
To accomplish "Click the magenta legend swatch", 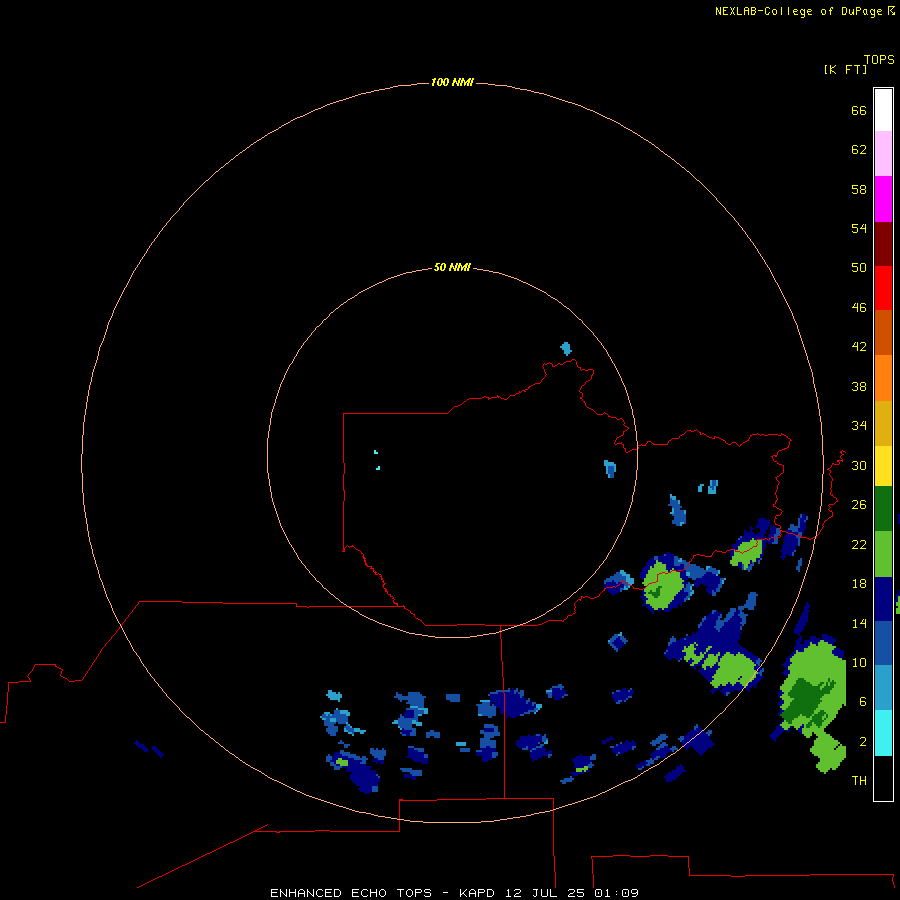I will point(883,199).
